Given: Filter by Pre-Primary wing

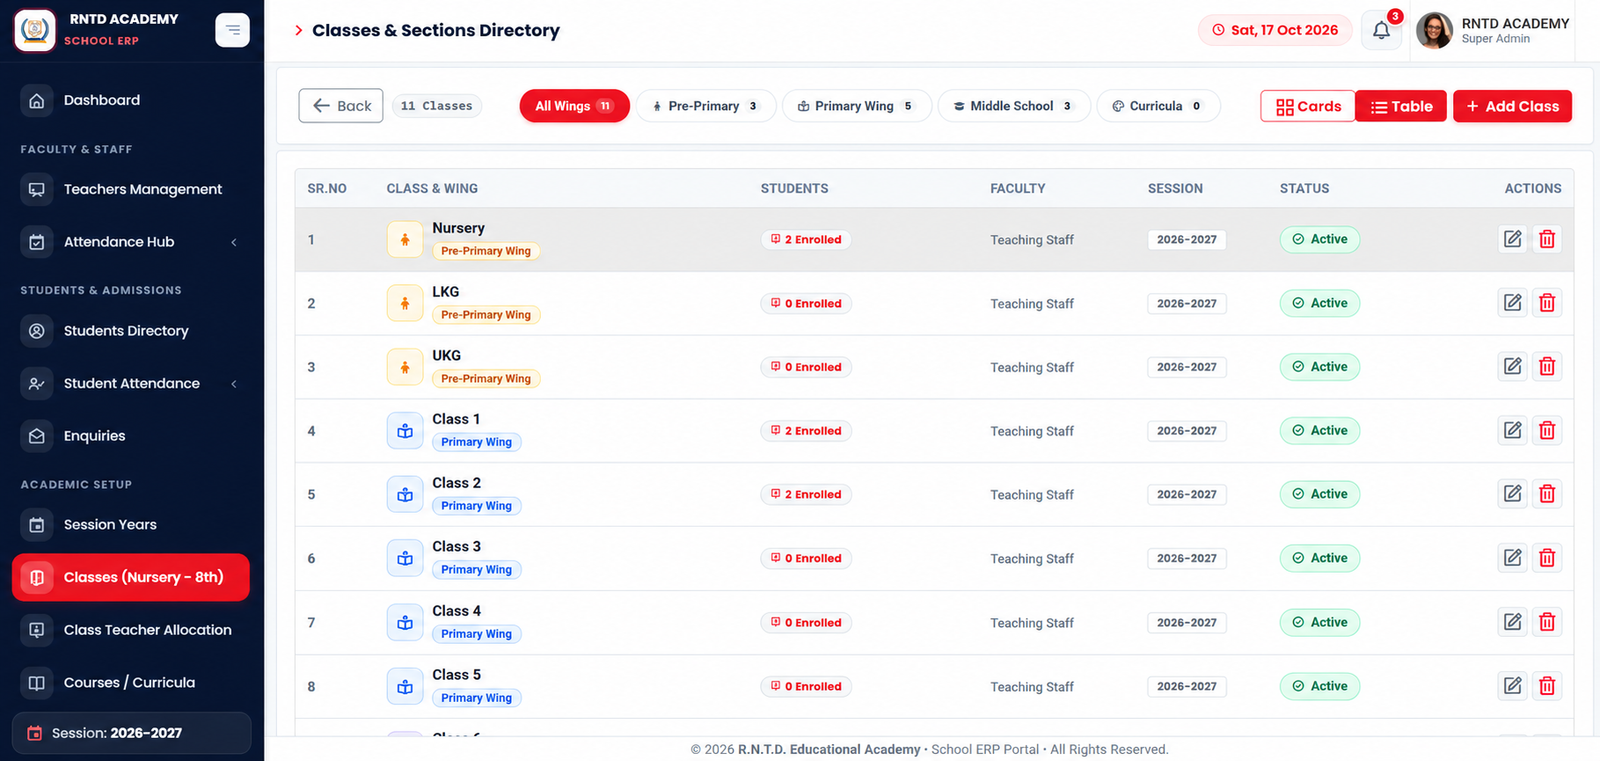Looking at the screenshot, I should (x=706, y=106).
